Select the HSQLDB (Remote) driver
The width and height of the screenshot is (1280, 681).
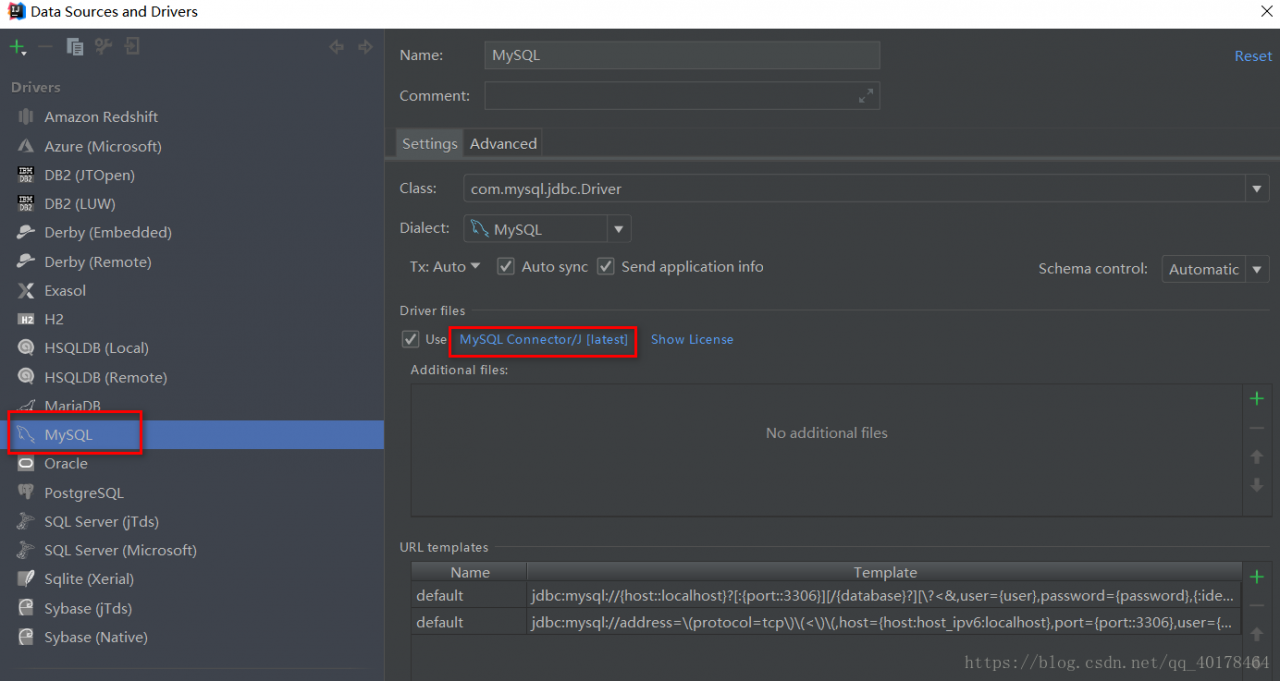point(192,377)
